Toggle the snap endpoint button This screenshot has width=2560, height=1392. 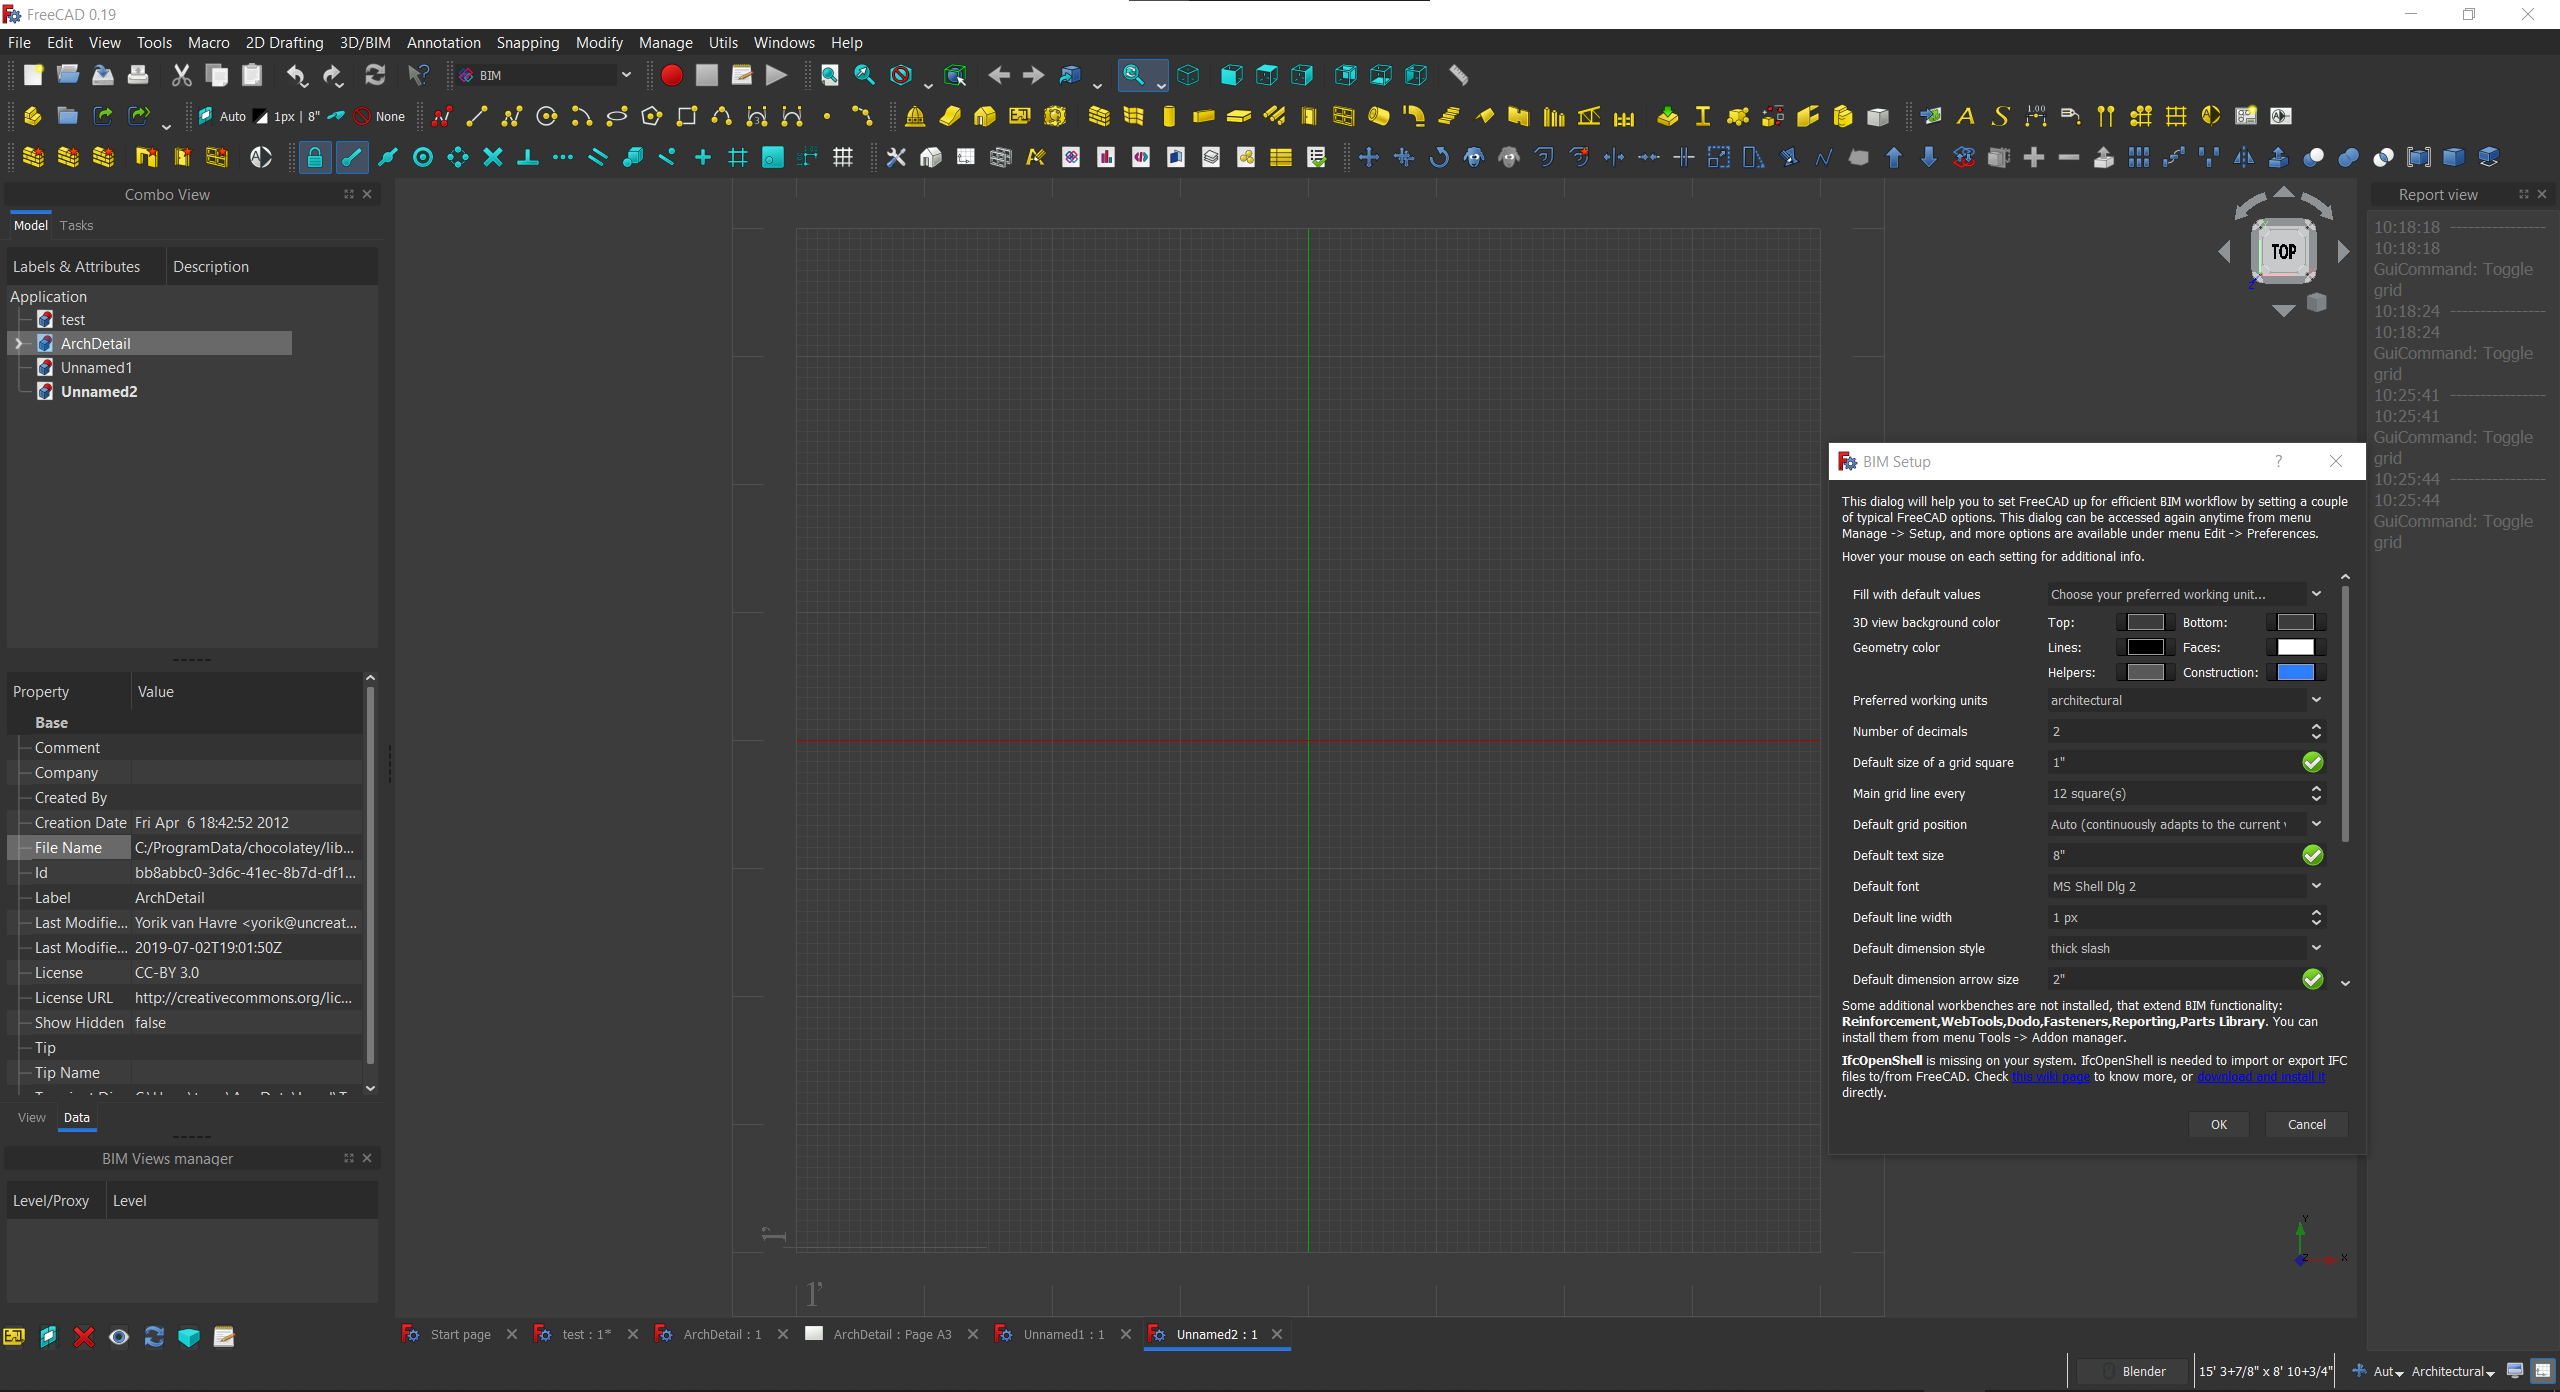pyautogui.click(x=351, y=157)
